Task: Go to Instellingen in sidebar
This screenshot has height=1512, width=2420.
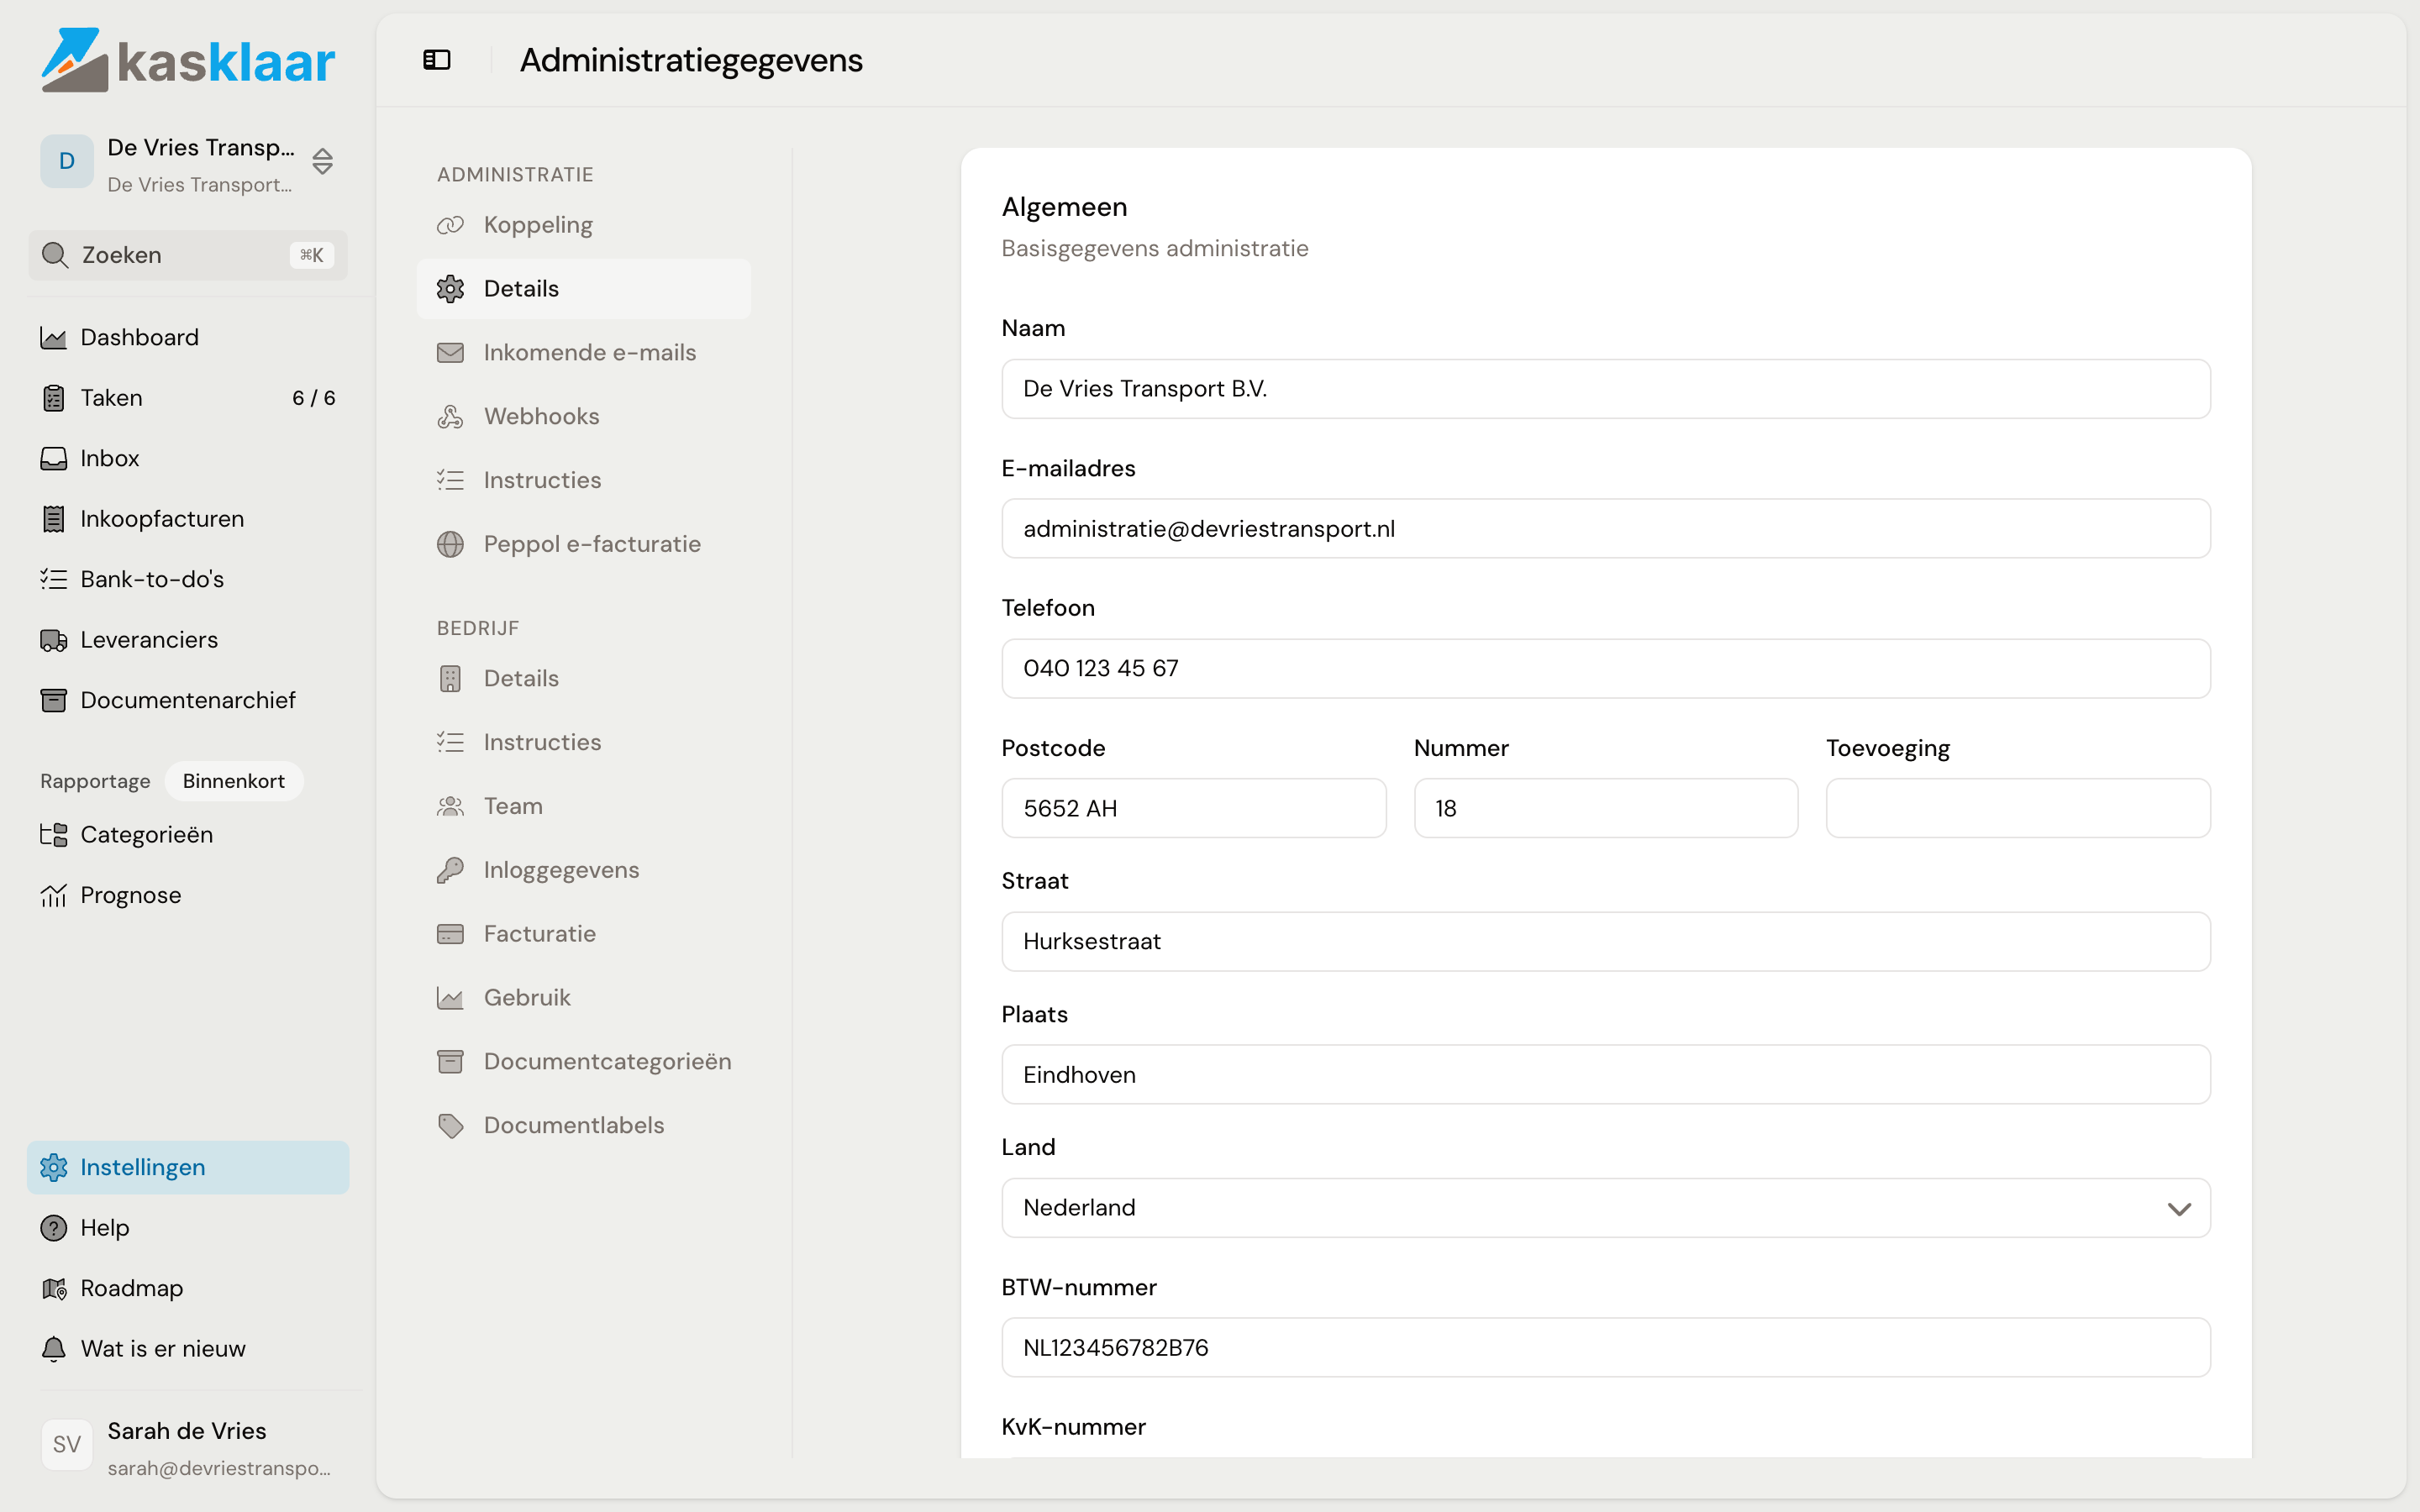Action: [x=188, y=1168]
